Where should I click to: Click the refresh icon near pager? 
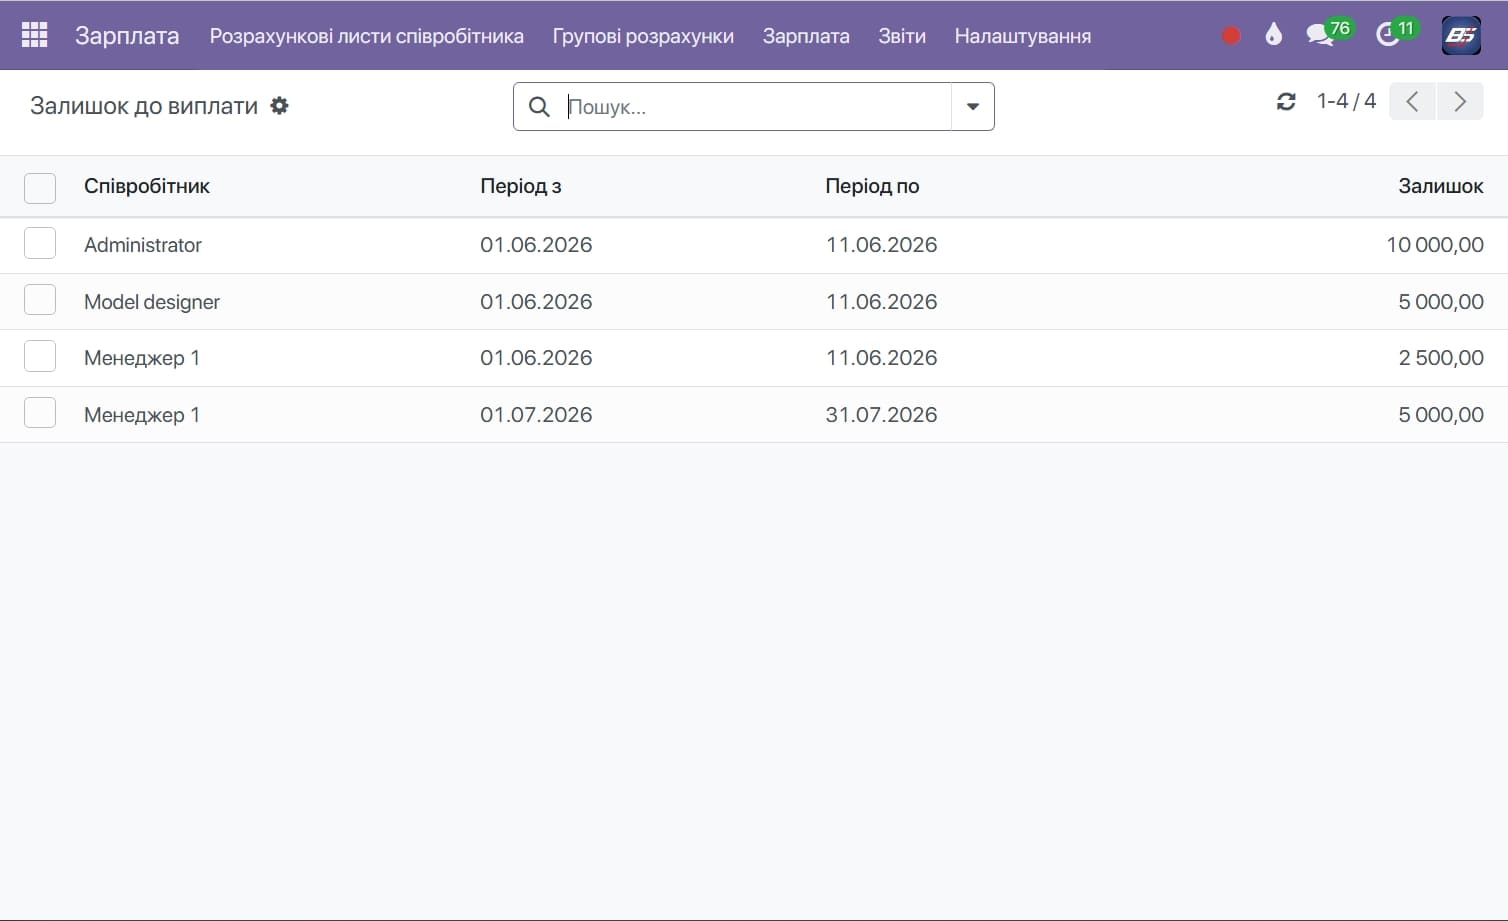click(x=1286, y=101)
